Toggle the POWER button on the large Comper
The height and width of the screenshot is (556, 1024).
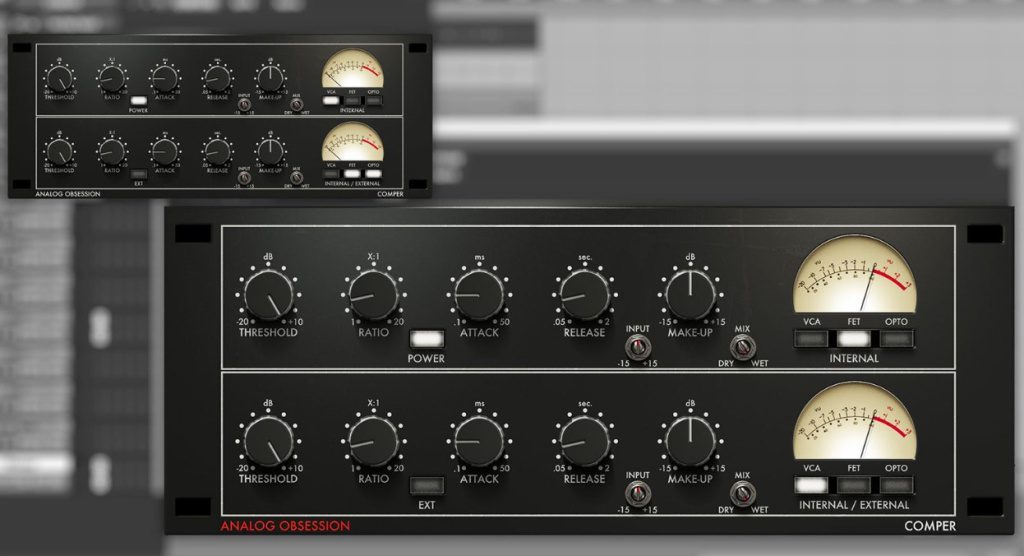[x=426, y=339]
